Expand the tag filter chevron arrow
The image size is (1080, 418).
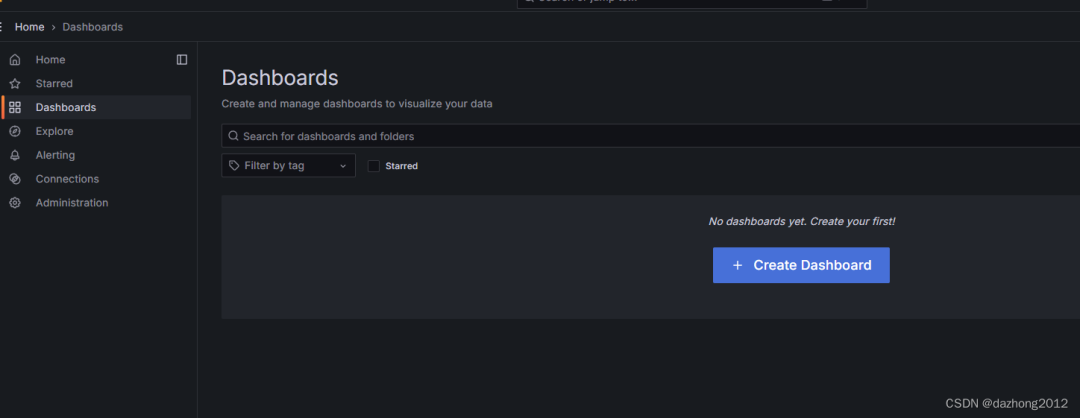coord(343,166)
